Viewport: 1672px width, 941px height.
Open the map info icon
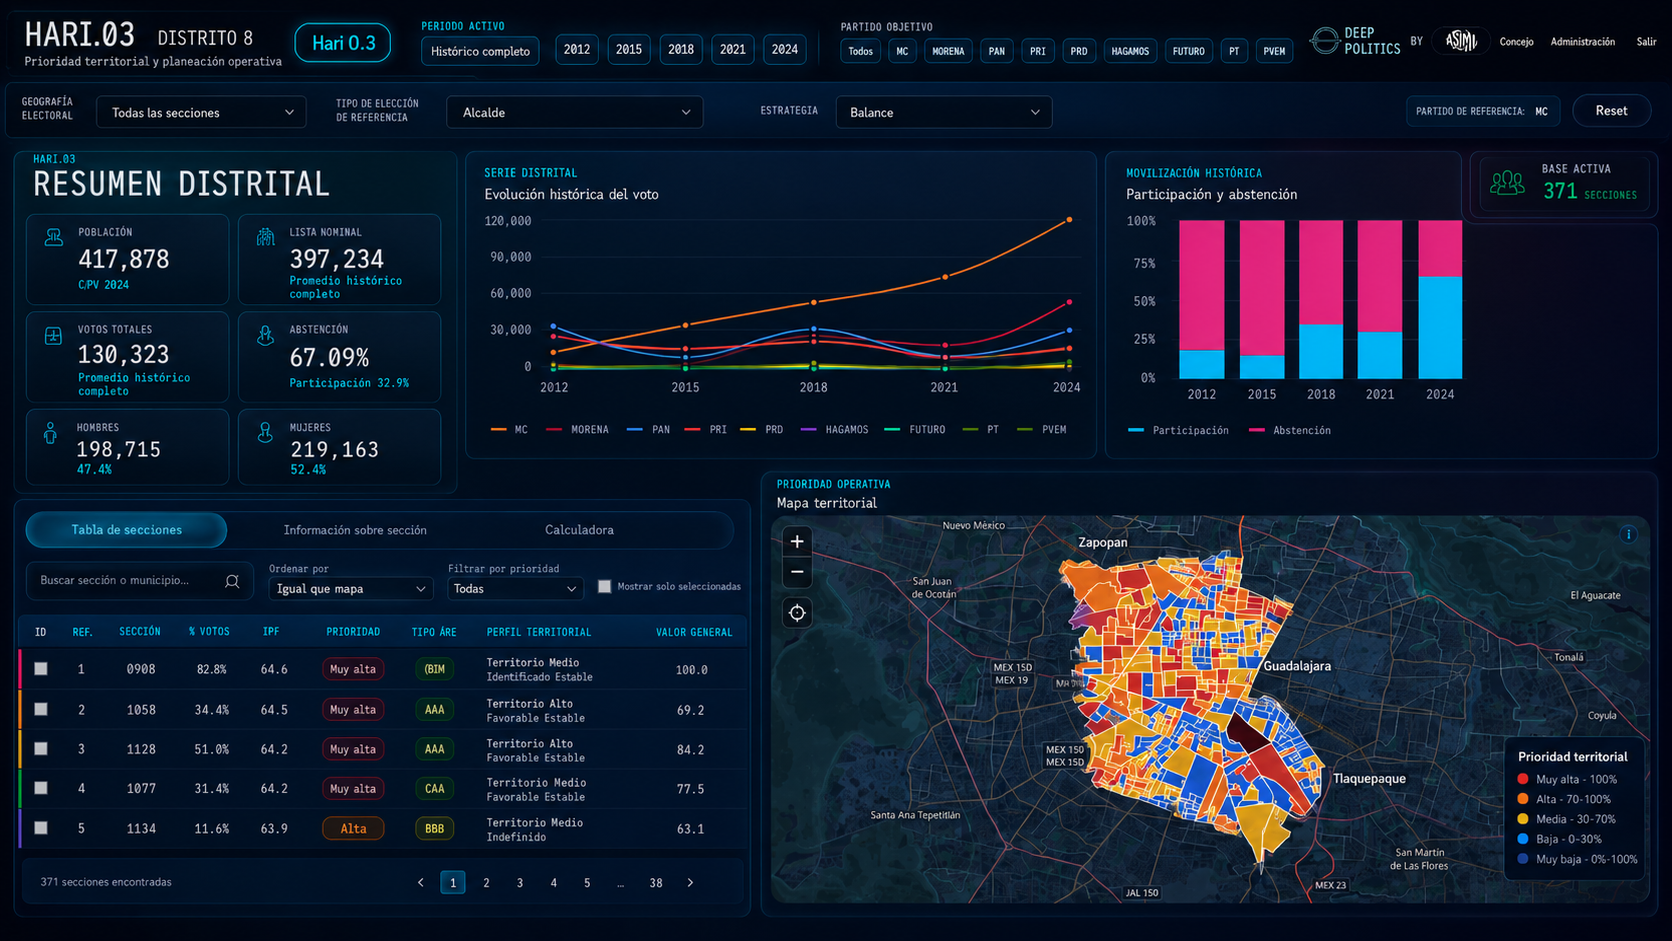tap(1628, 534)
